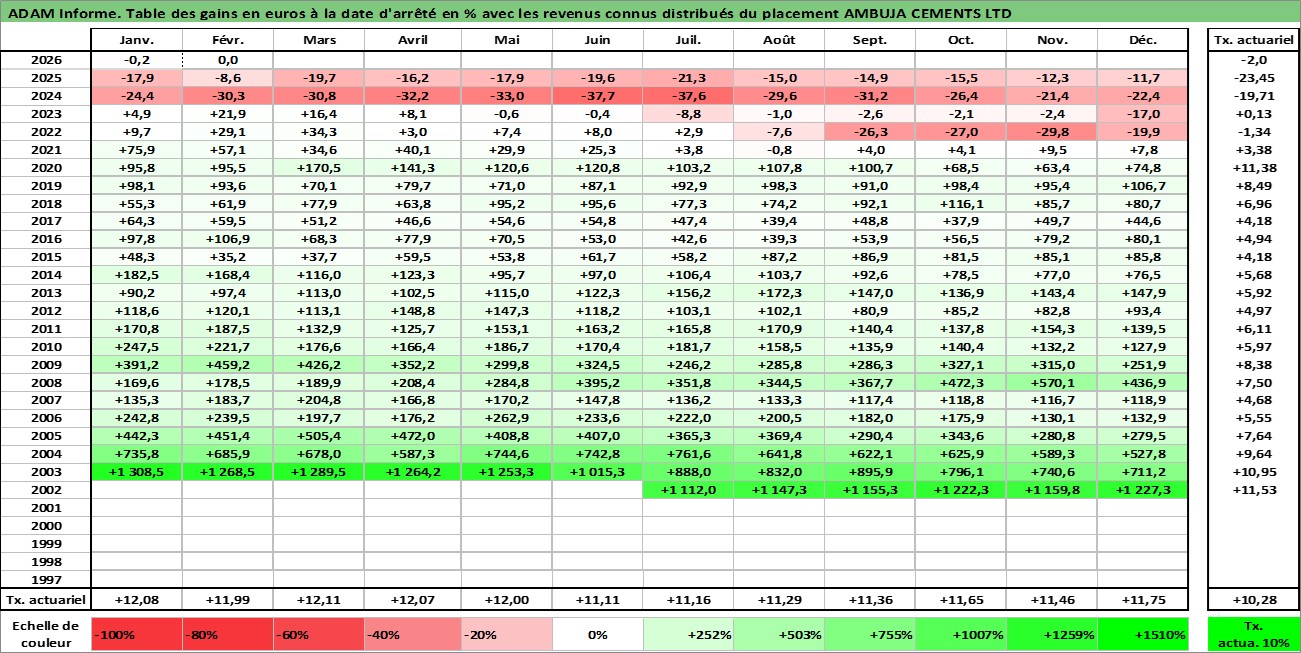Click the 0% white scale swatch

click(x=598, y=634)
